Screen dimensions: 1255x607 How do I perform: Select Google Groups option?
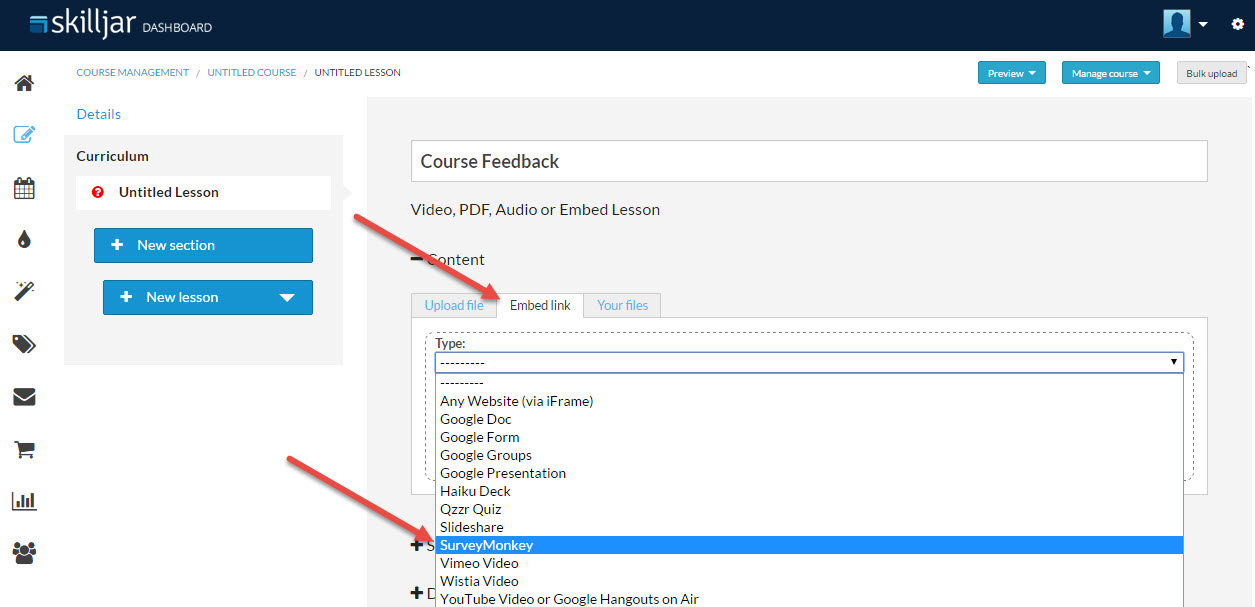click(x=809, y=455)
